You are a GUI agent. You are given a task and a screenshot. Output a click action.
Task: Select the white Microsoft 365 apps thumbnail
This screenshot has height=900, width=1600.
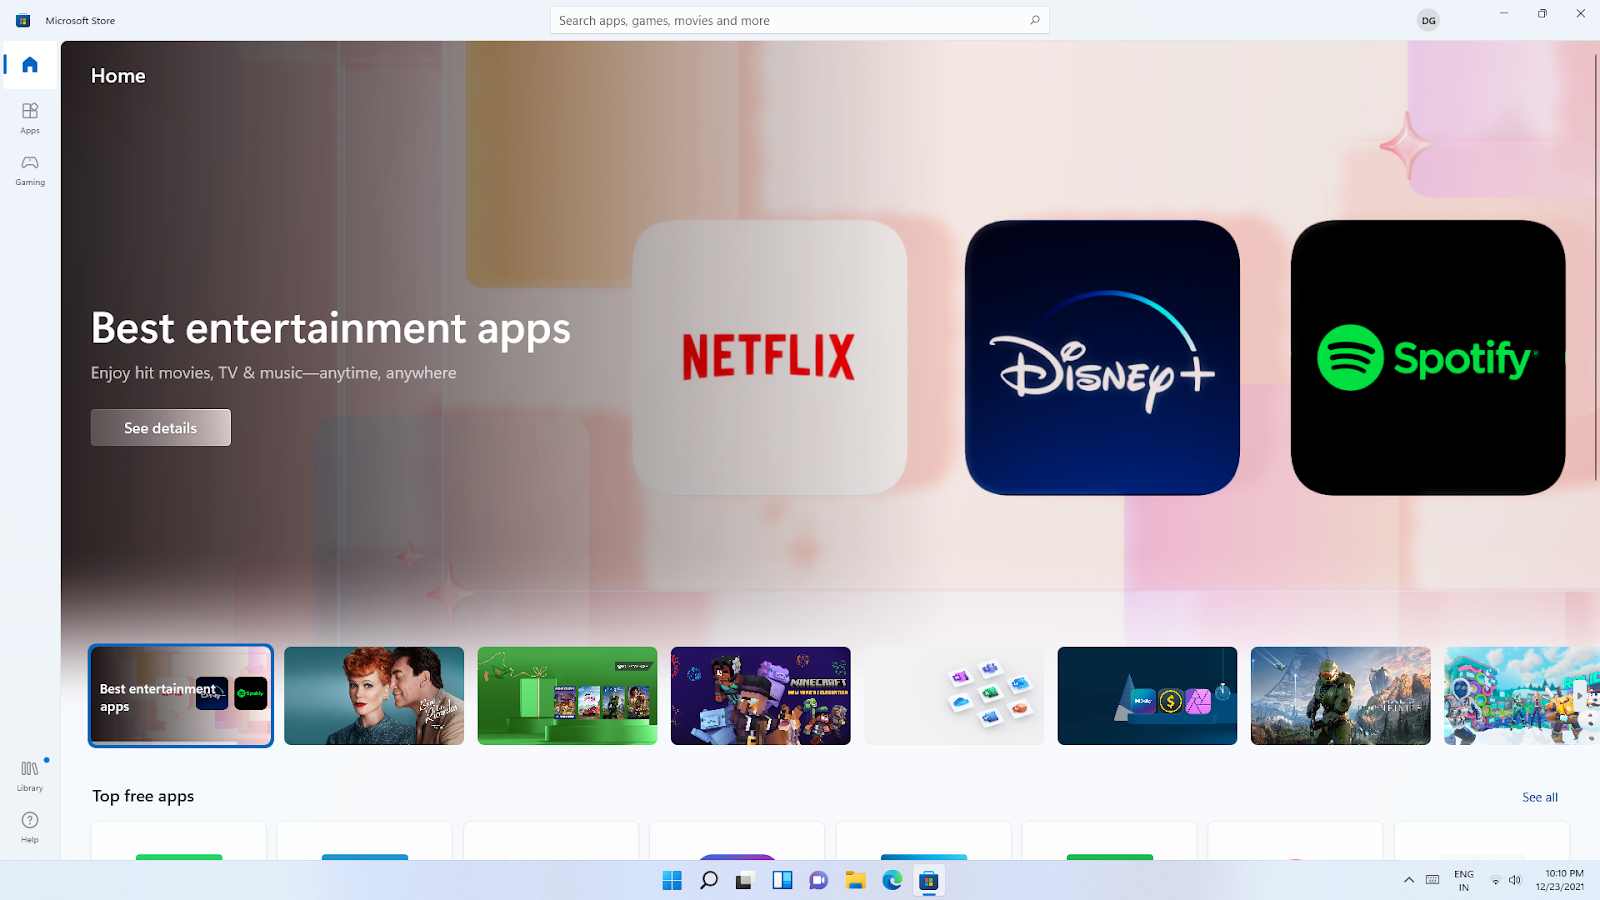(x=954, y=696)
